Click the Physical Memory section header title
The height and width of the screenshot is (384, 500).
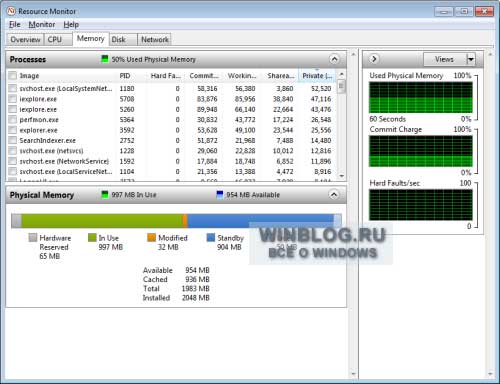point(42,195)
